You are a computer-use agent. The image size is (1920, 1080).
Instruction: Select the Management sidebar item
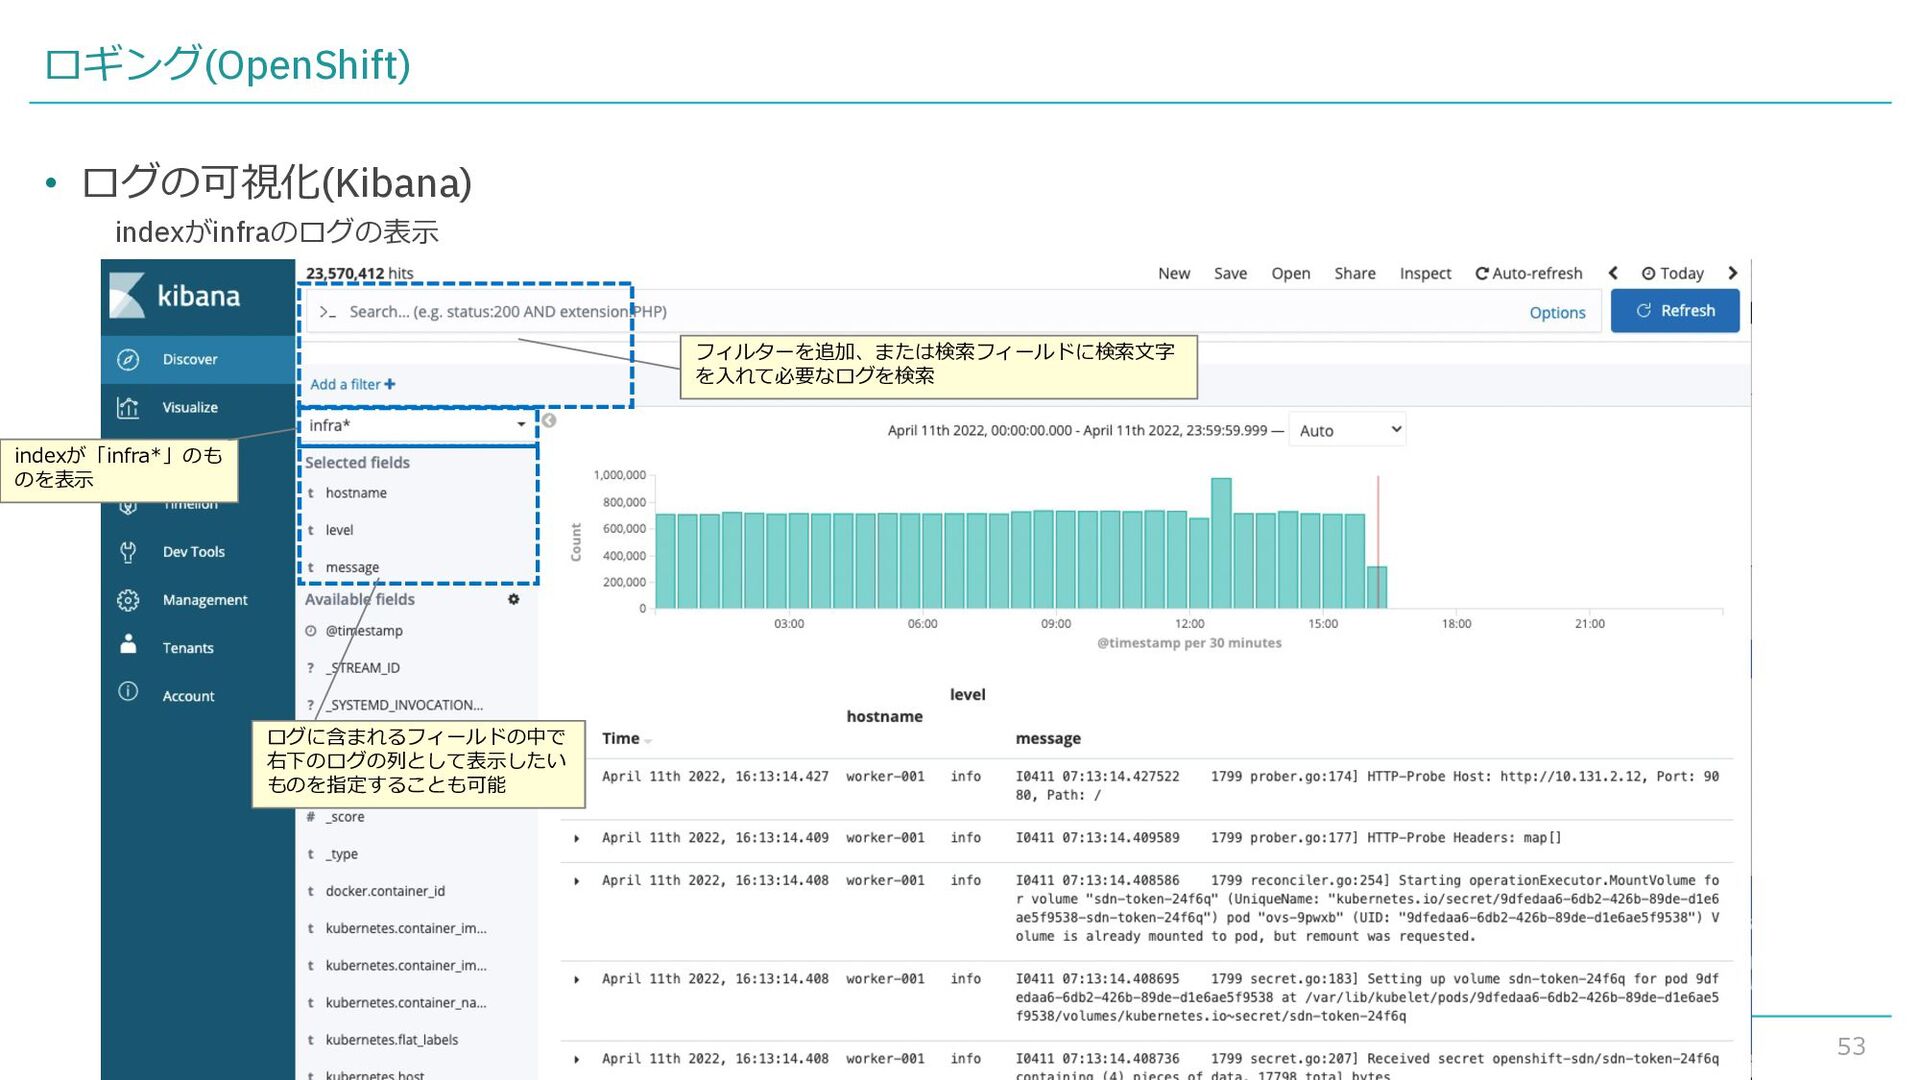point(198,600)
